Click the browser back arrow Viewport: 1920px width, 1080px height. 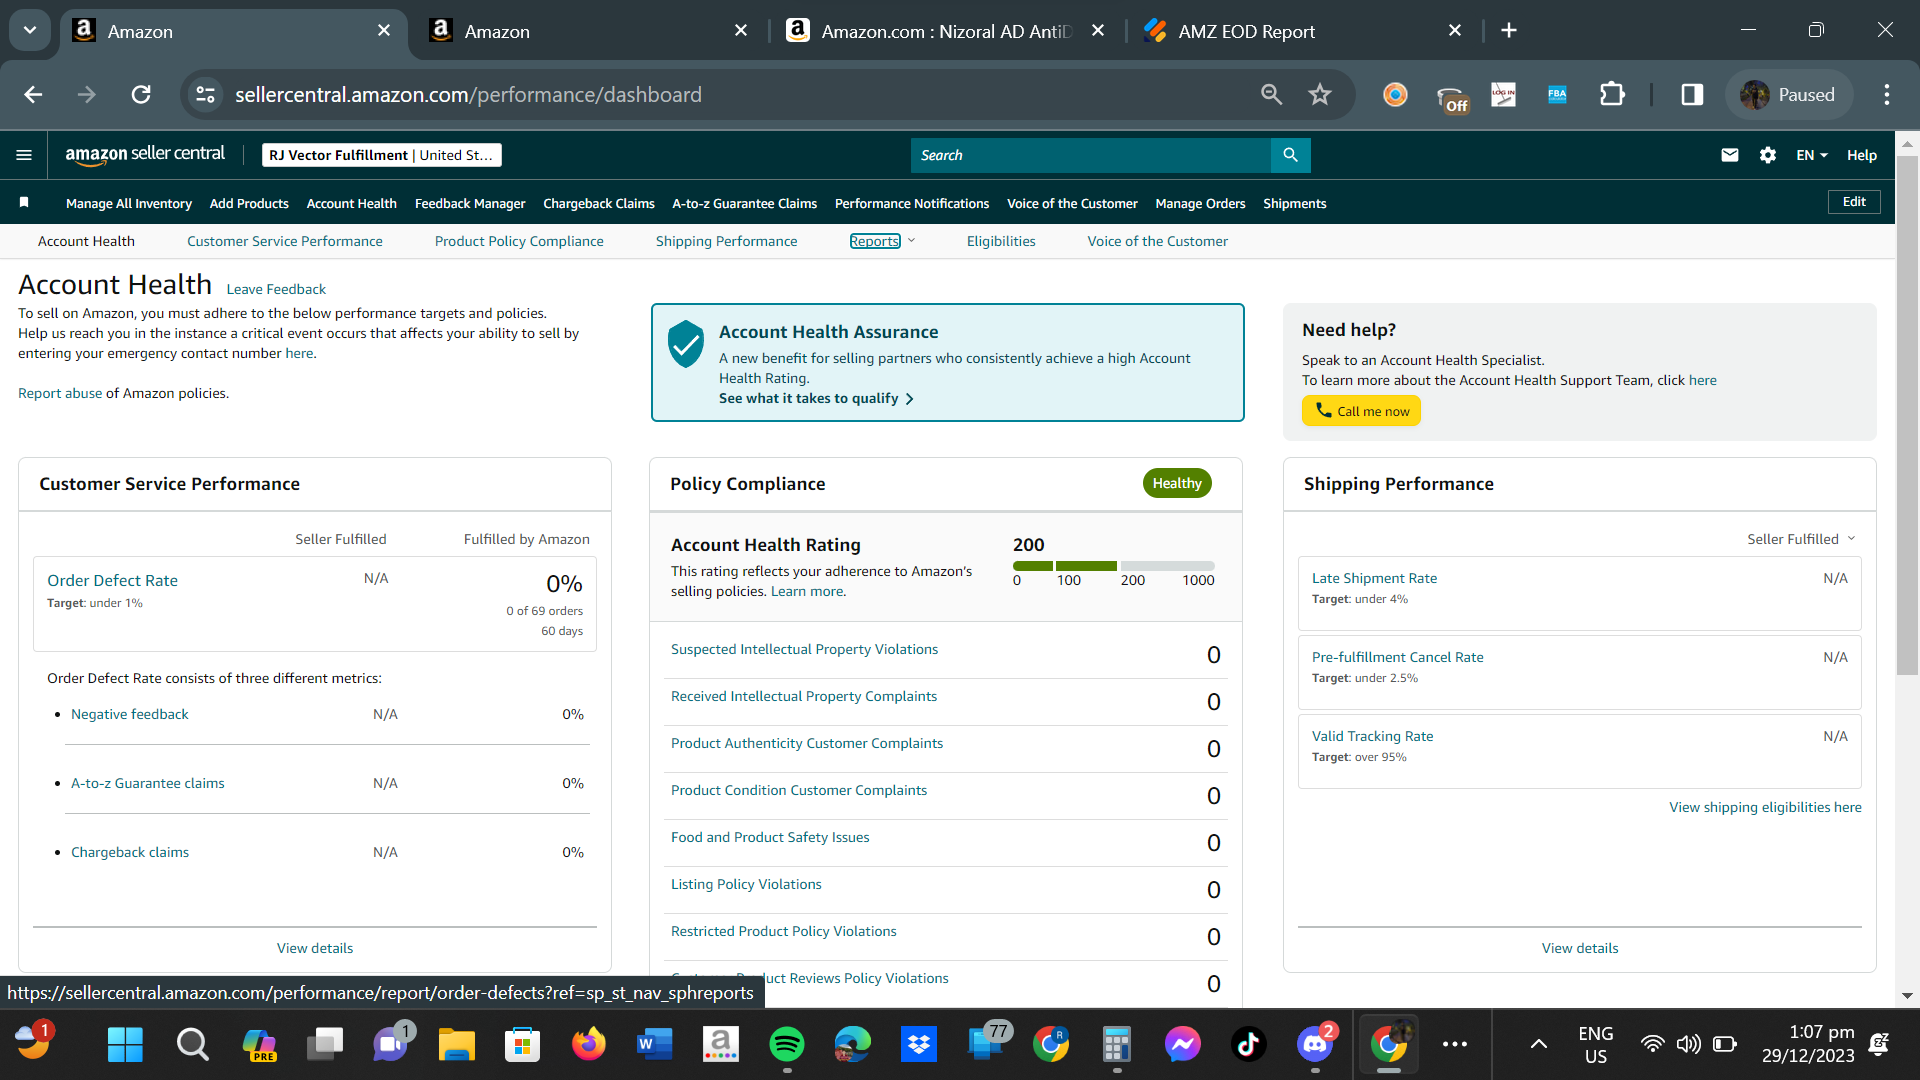pos(33,95)
